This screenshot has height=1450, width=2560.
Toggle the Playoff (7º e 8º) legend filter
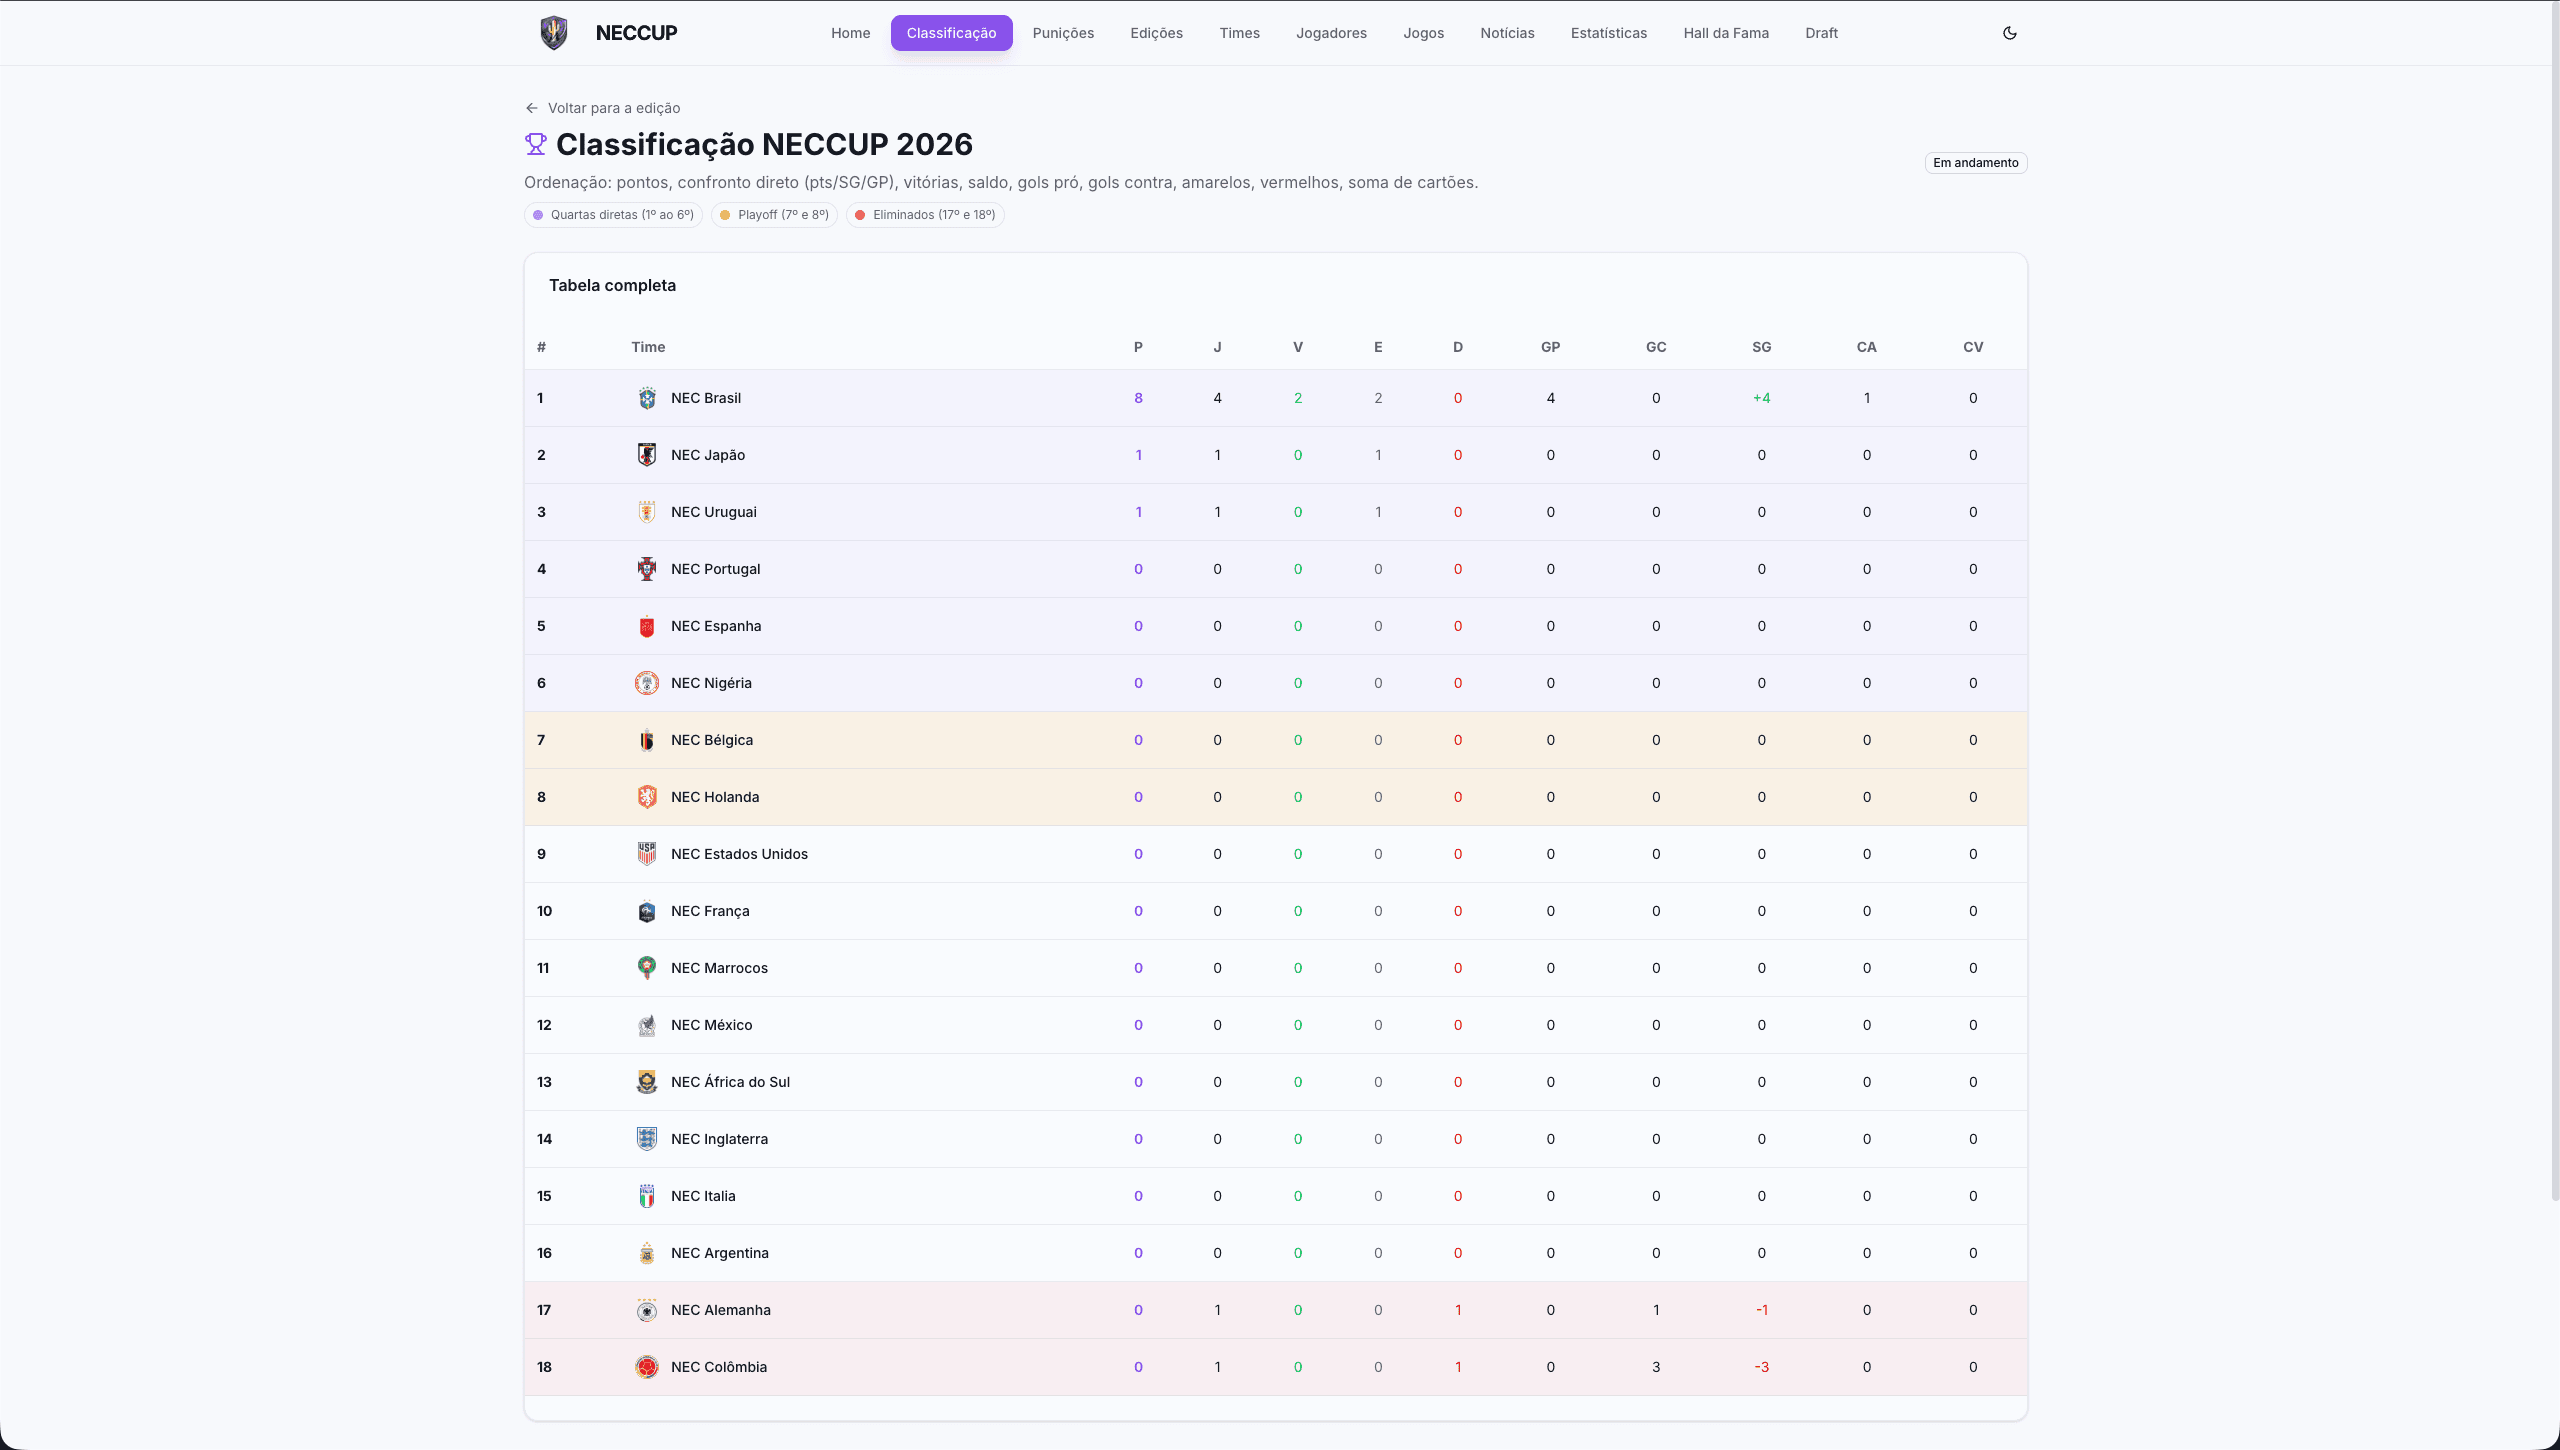coord(773,214)
